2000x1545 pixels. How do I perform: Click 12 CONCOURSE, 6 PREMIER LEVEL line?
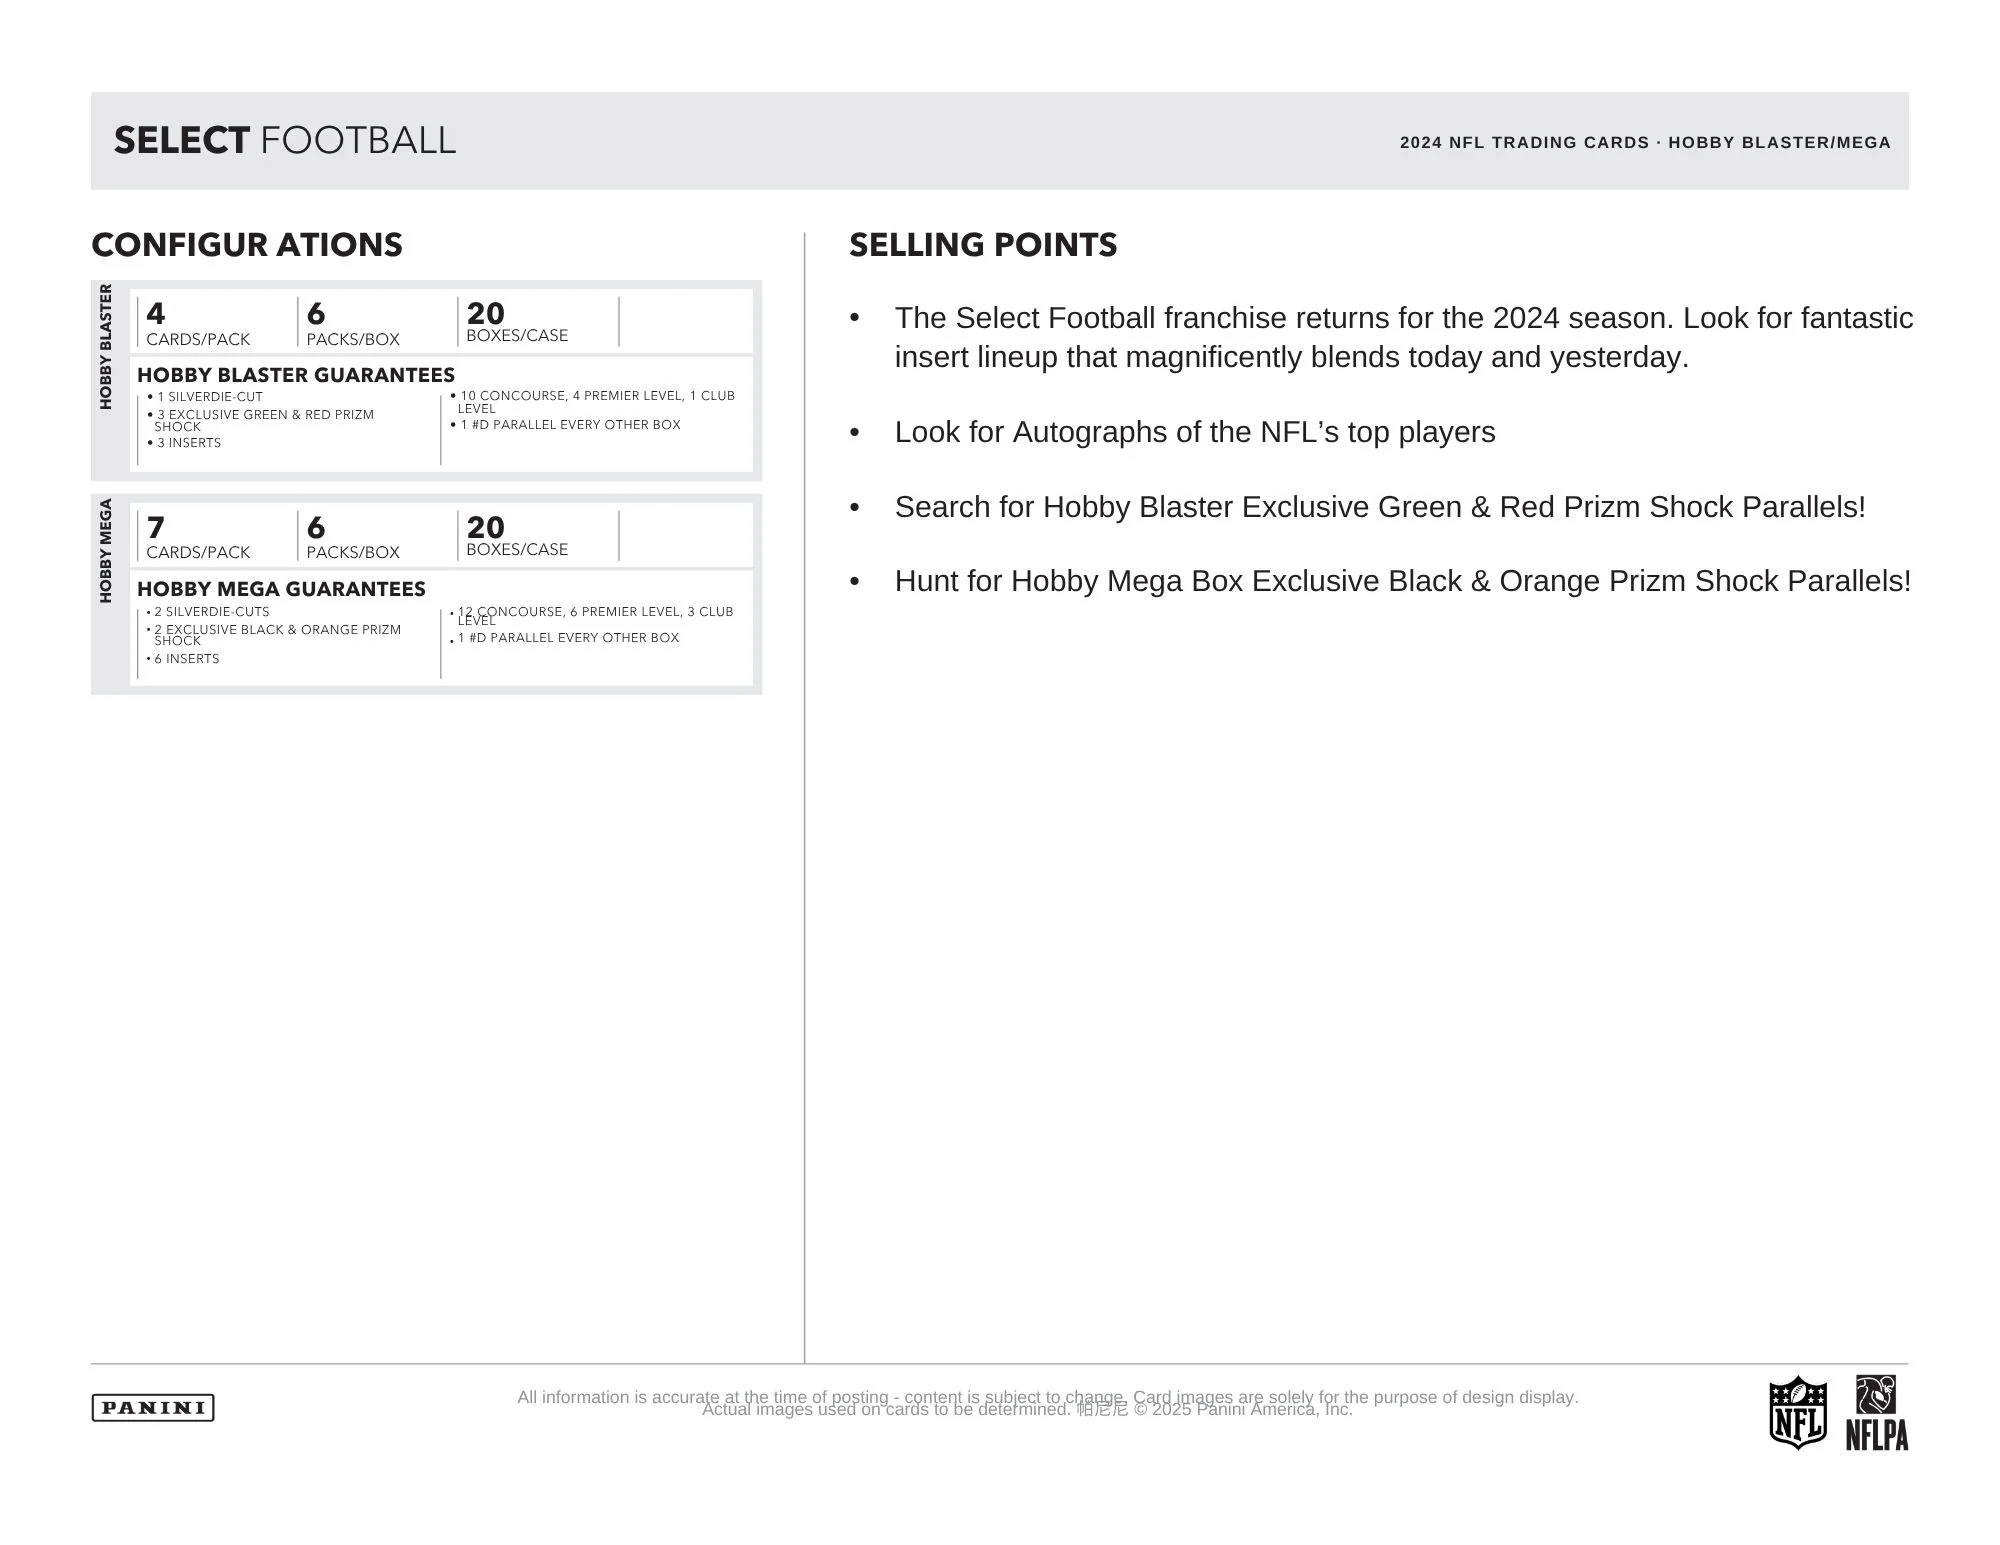[x=592, y=616]
